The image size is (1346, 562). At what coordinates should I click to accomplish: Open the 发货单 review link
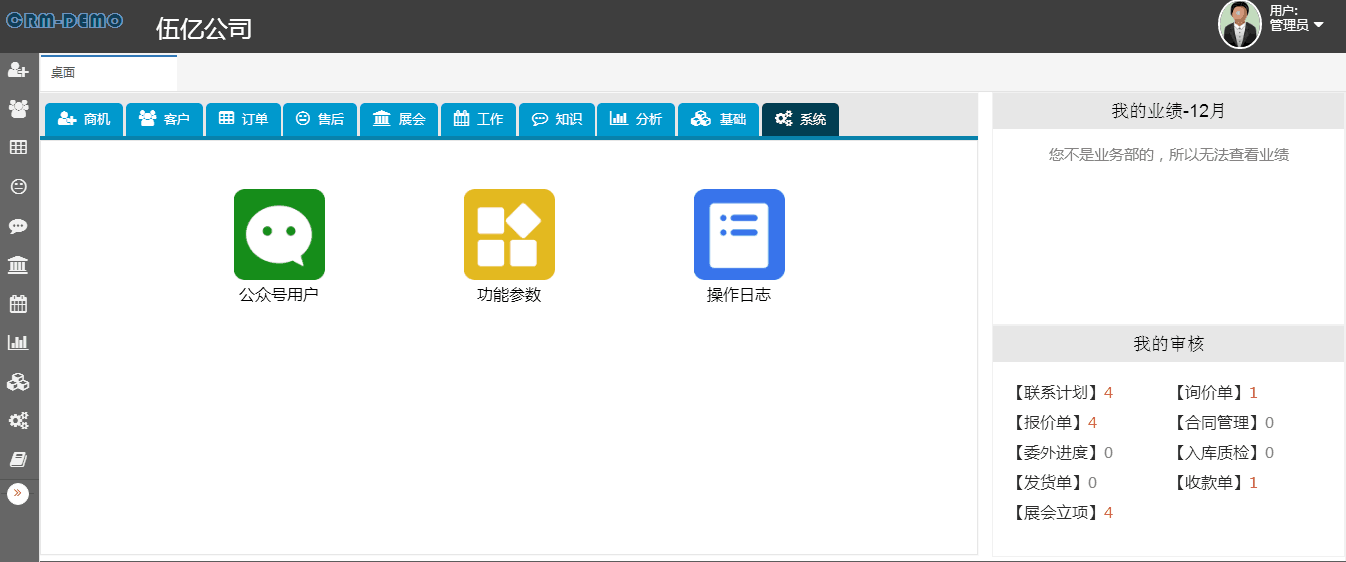1054,483
